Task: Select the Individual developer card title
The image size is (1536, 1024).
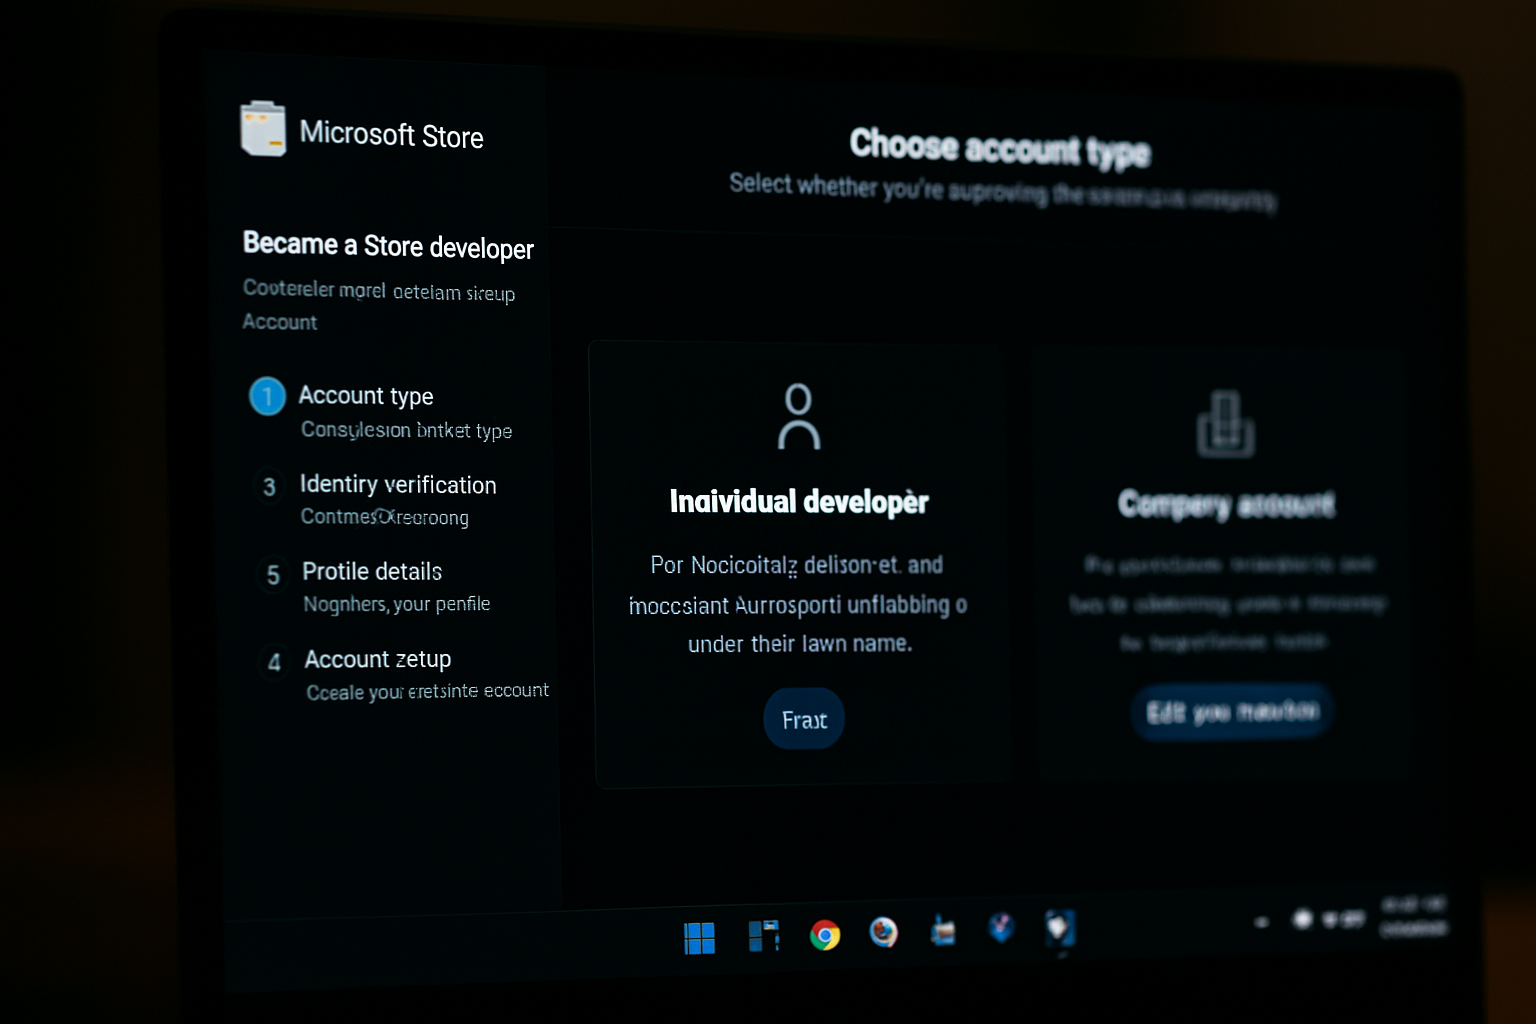Action: click(x=799, y=502)
